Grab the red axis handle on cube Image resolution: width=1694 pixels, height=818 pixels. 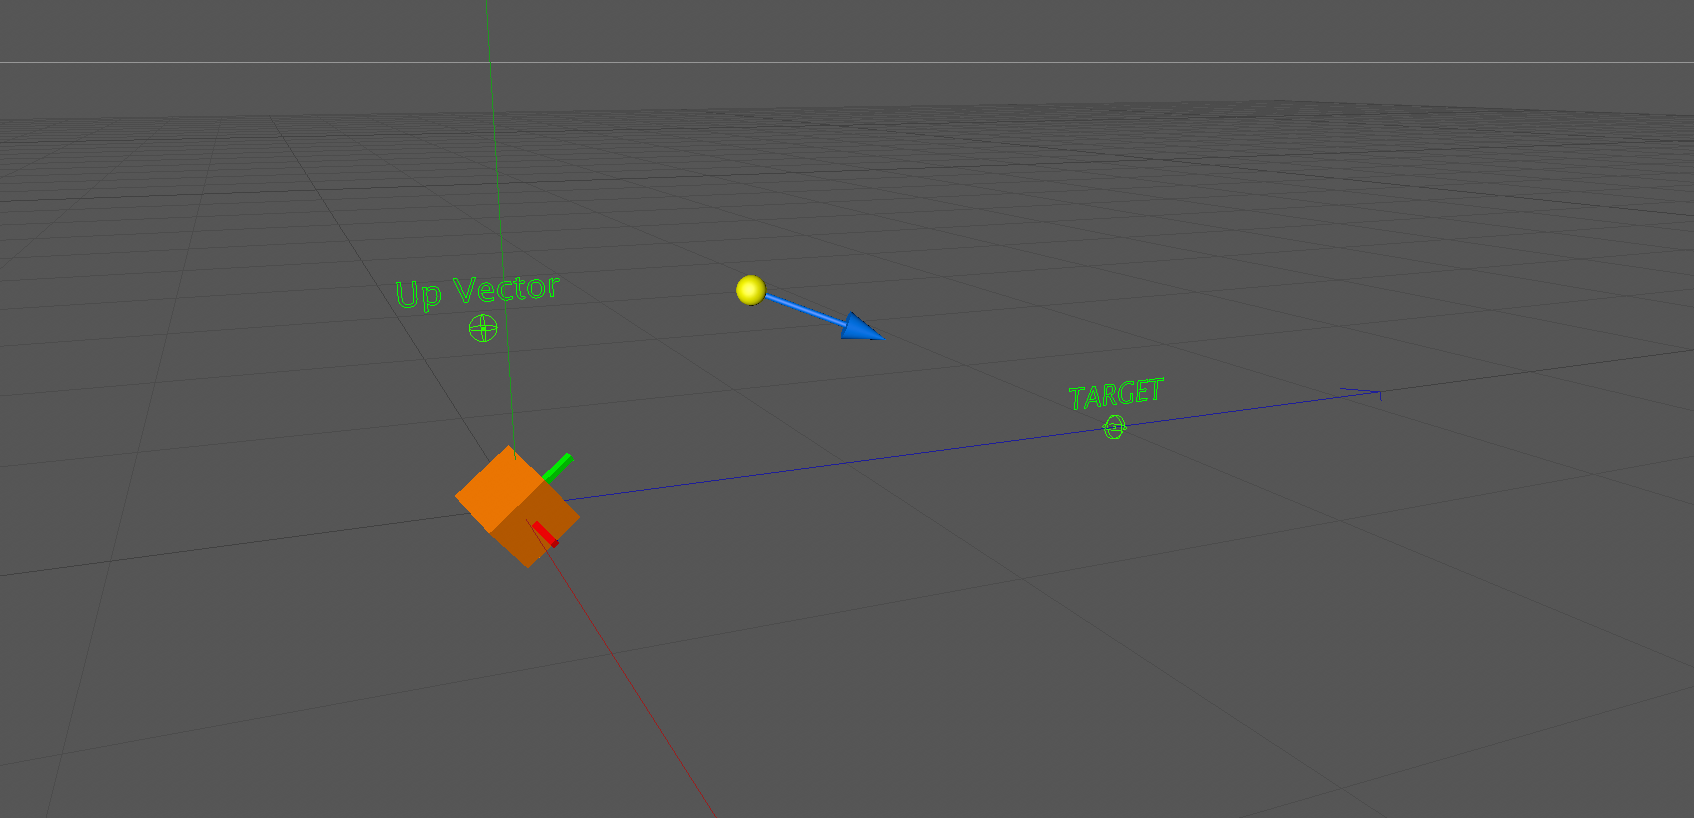point(545,534)
